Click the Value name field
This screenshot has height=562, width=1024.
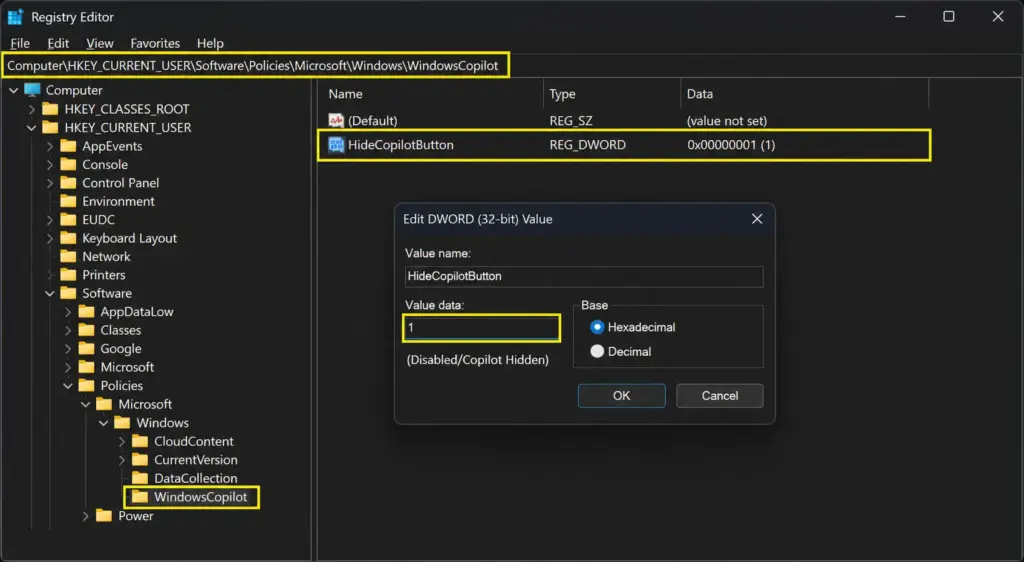584,276
